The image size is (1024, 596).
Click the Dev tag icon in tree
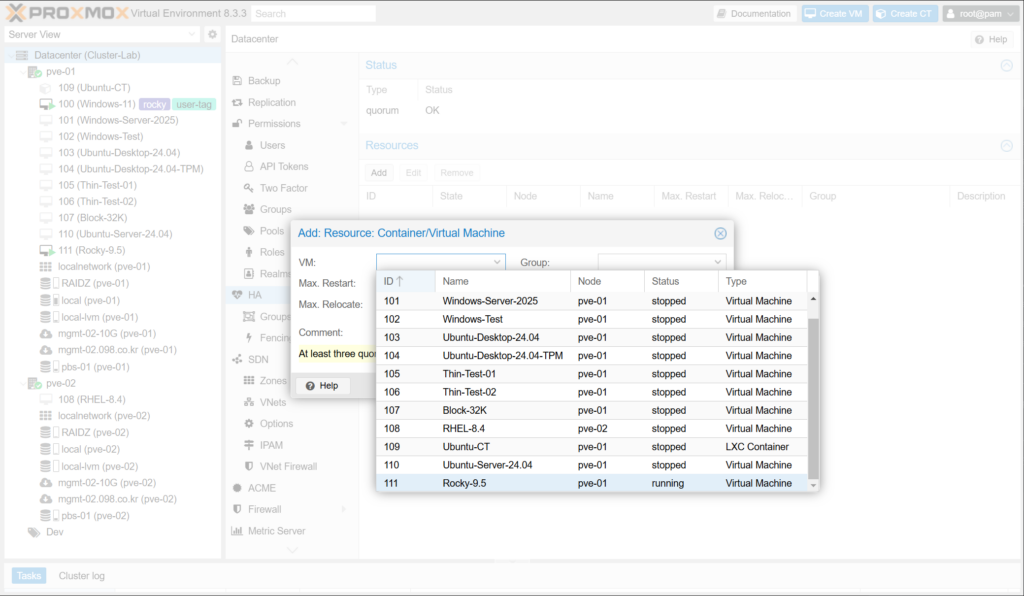34,532
